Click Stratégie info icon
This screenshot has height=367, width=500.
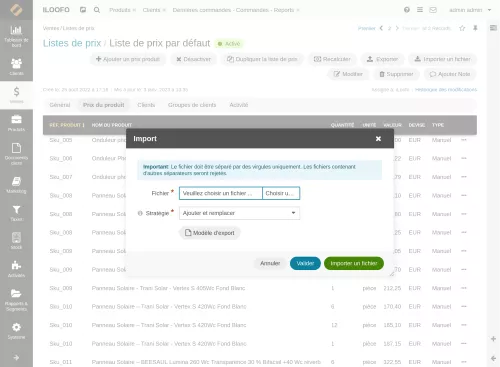click(x=140, y=213)
